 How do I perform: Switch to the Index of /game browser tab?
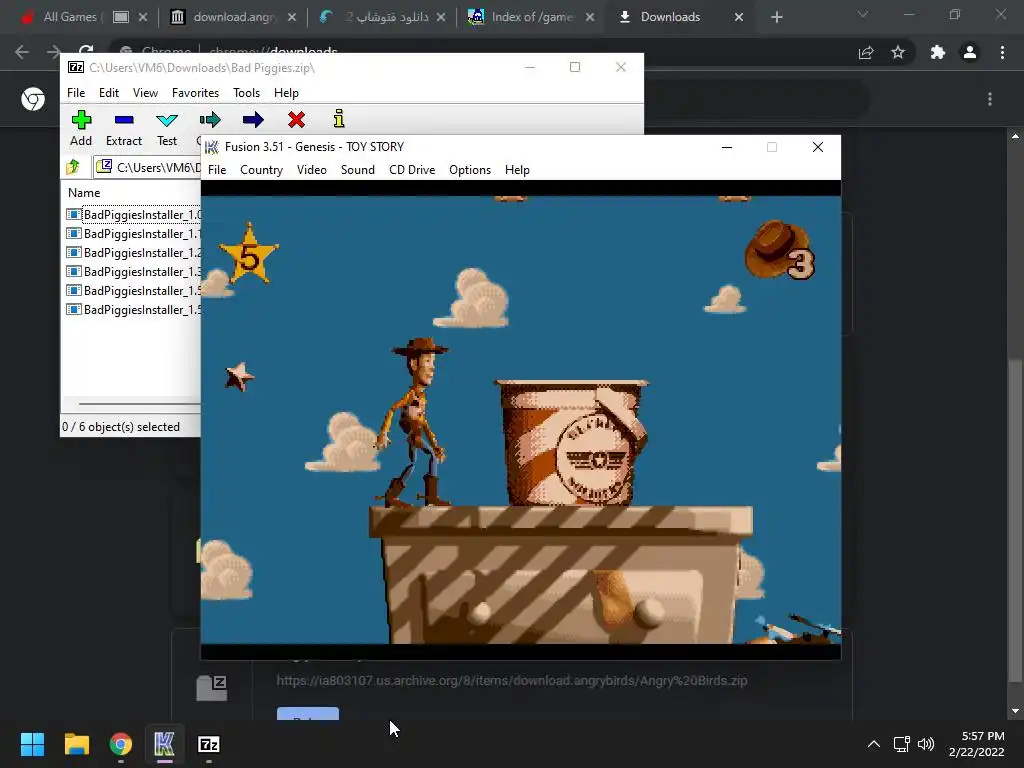coord(532,17)
